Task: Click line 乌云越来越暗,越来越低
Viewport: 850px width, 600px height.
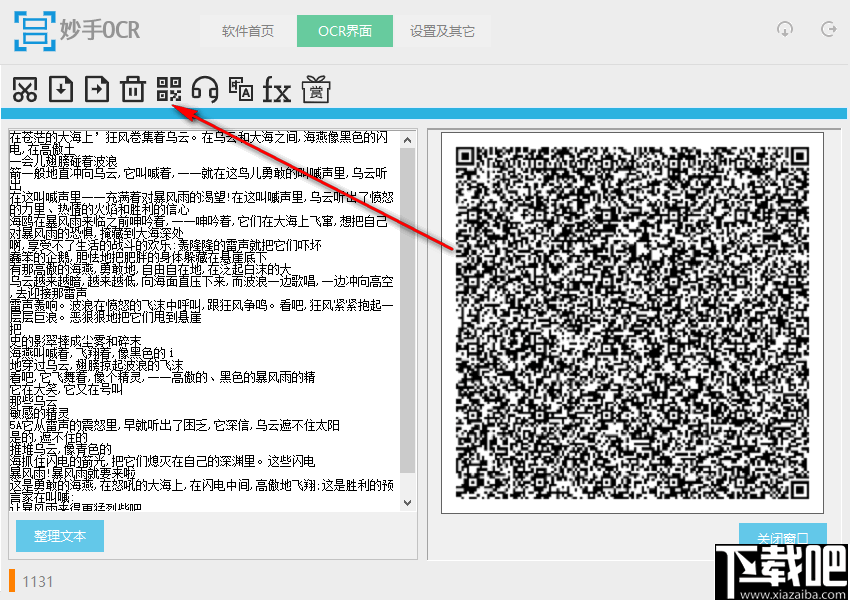Action: (201, 282)
